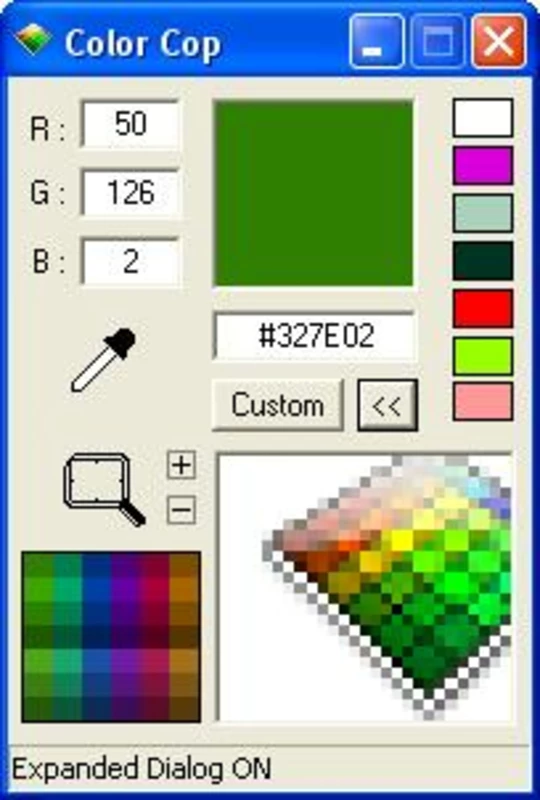Click the Color Cop title bar icon
Image resolution: width=540 pixels, height=800 pixels.
[33, 40]
